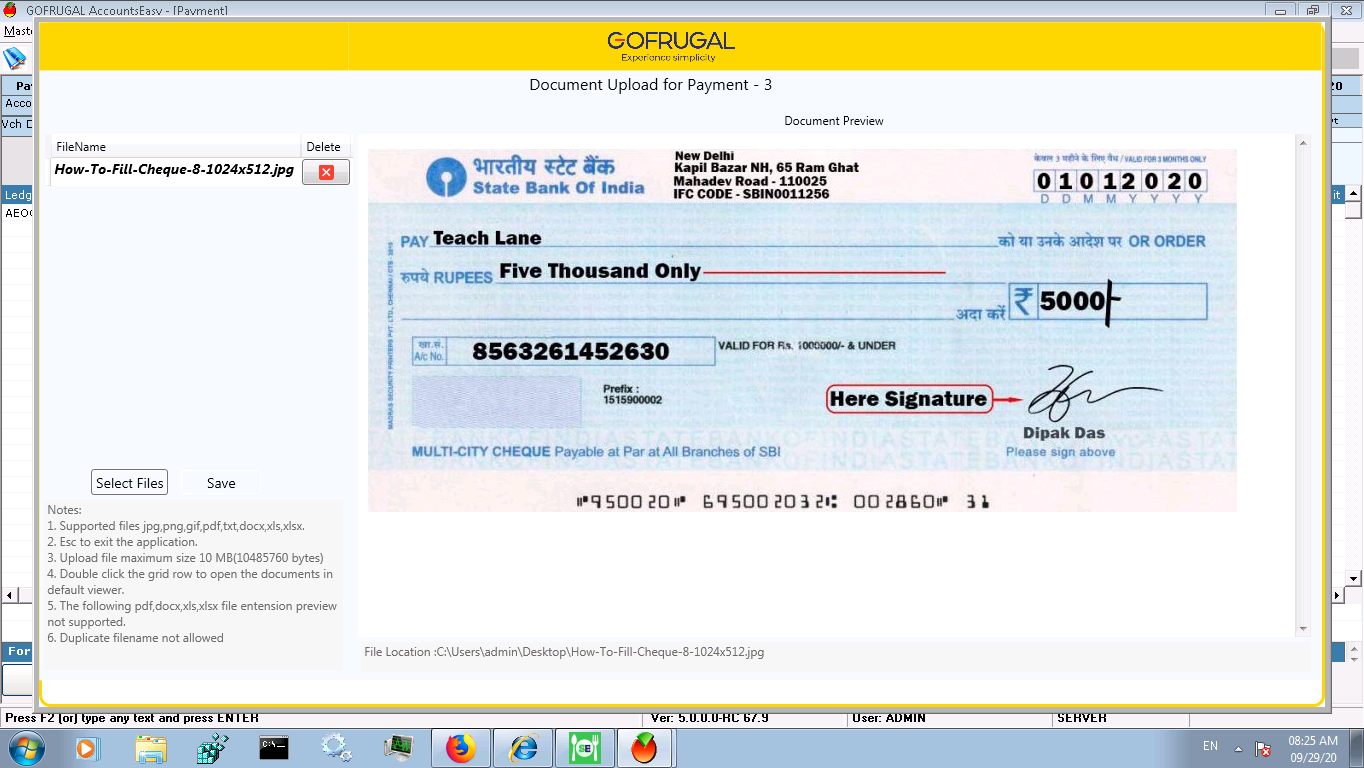Switch to GOFRUGAL AccountsEasy in taskbar
1364x768 pixels.
646,748
